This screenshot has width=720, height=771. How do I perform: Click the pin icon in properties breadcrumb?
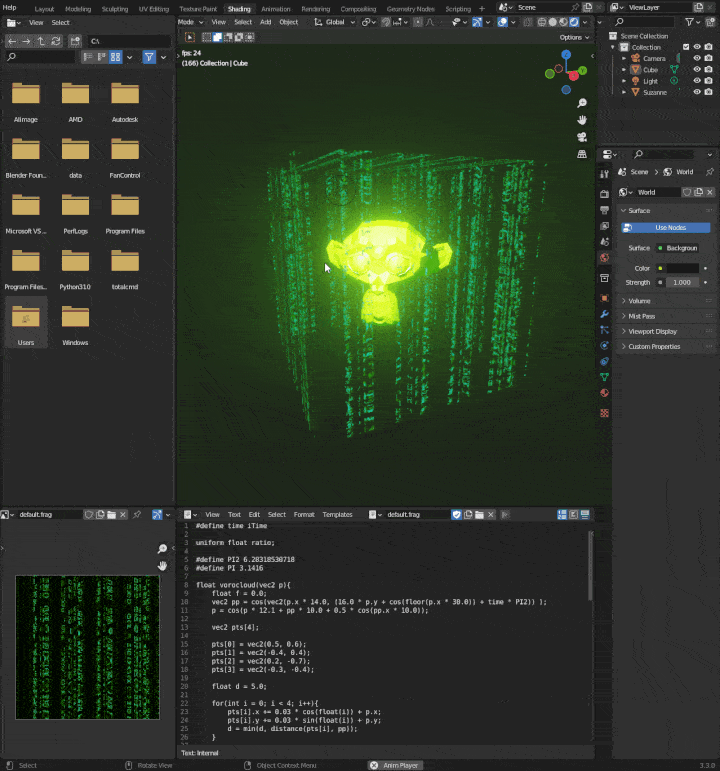click(x=709, y=172)
